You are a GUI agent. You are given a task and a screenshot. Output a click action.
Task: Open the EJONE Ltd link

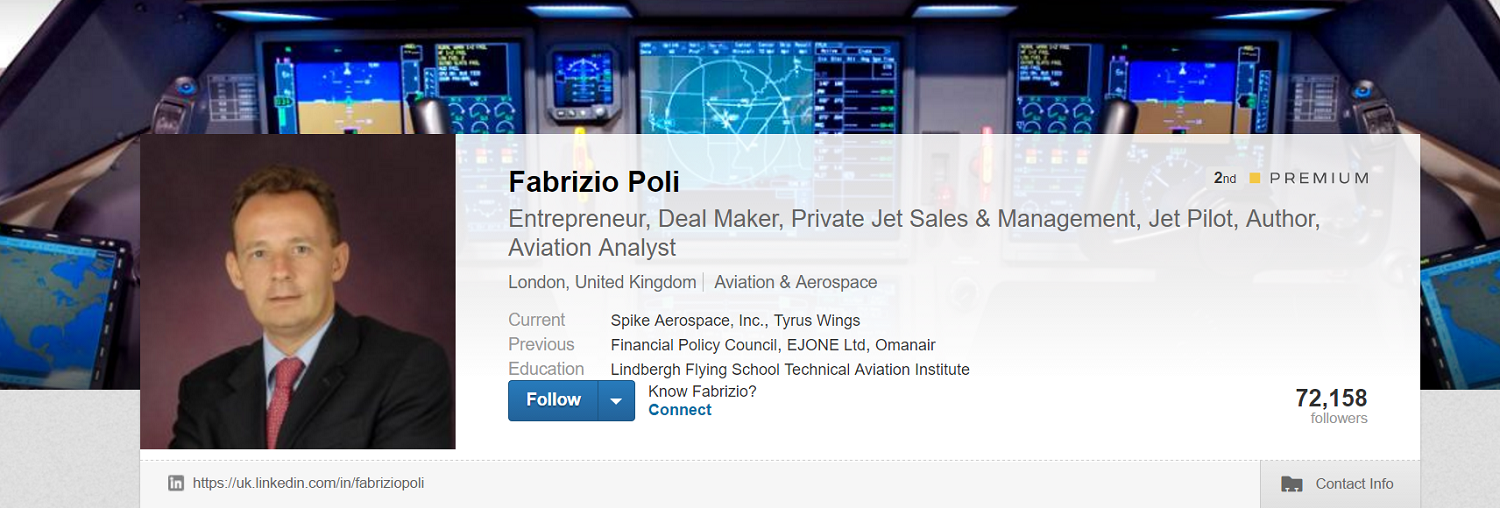pyautogui.click(x=827, y=345)
